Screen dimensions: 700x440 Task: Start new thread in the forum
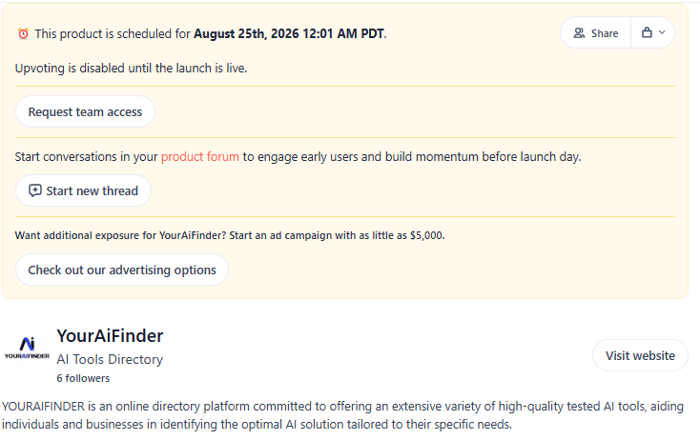pos(83,191)
